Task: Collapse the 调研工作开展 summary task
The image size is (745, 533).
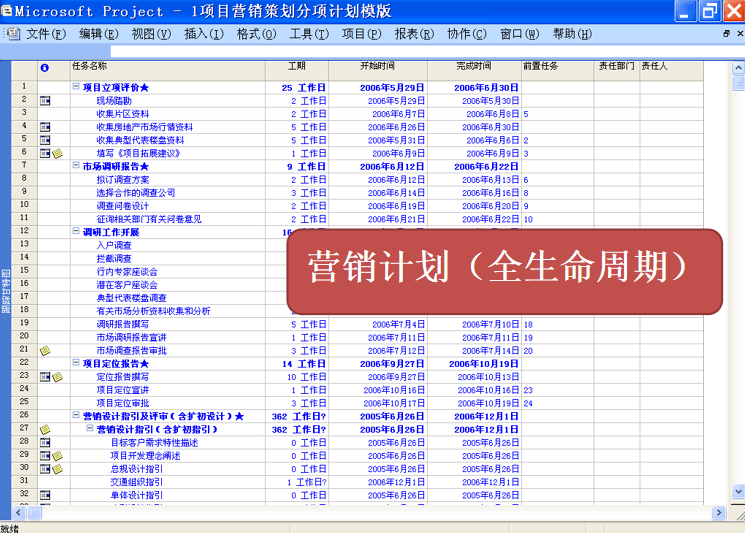Action: 76,231
